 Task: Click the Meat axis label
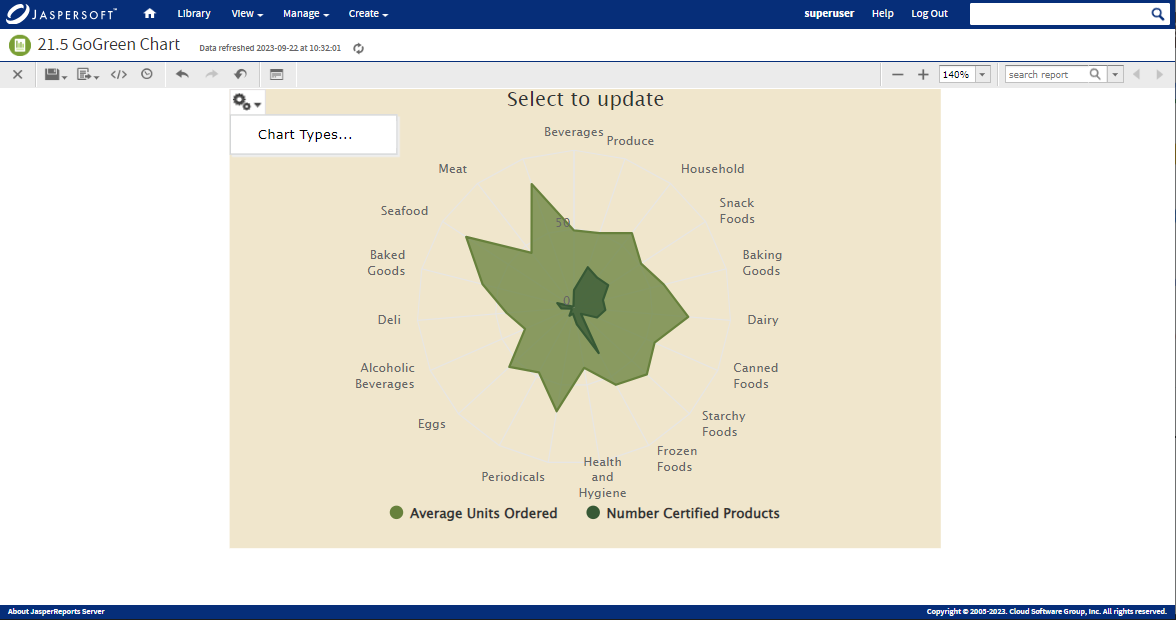[x=453, y=169]
